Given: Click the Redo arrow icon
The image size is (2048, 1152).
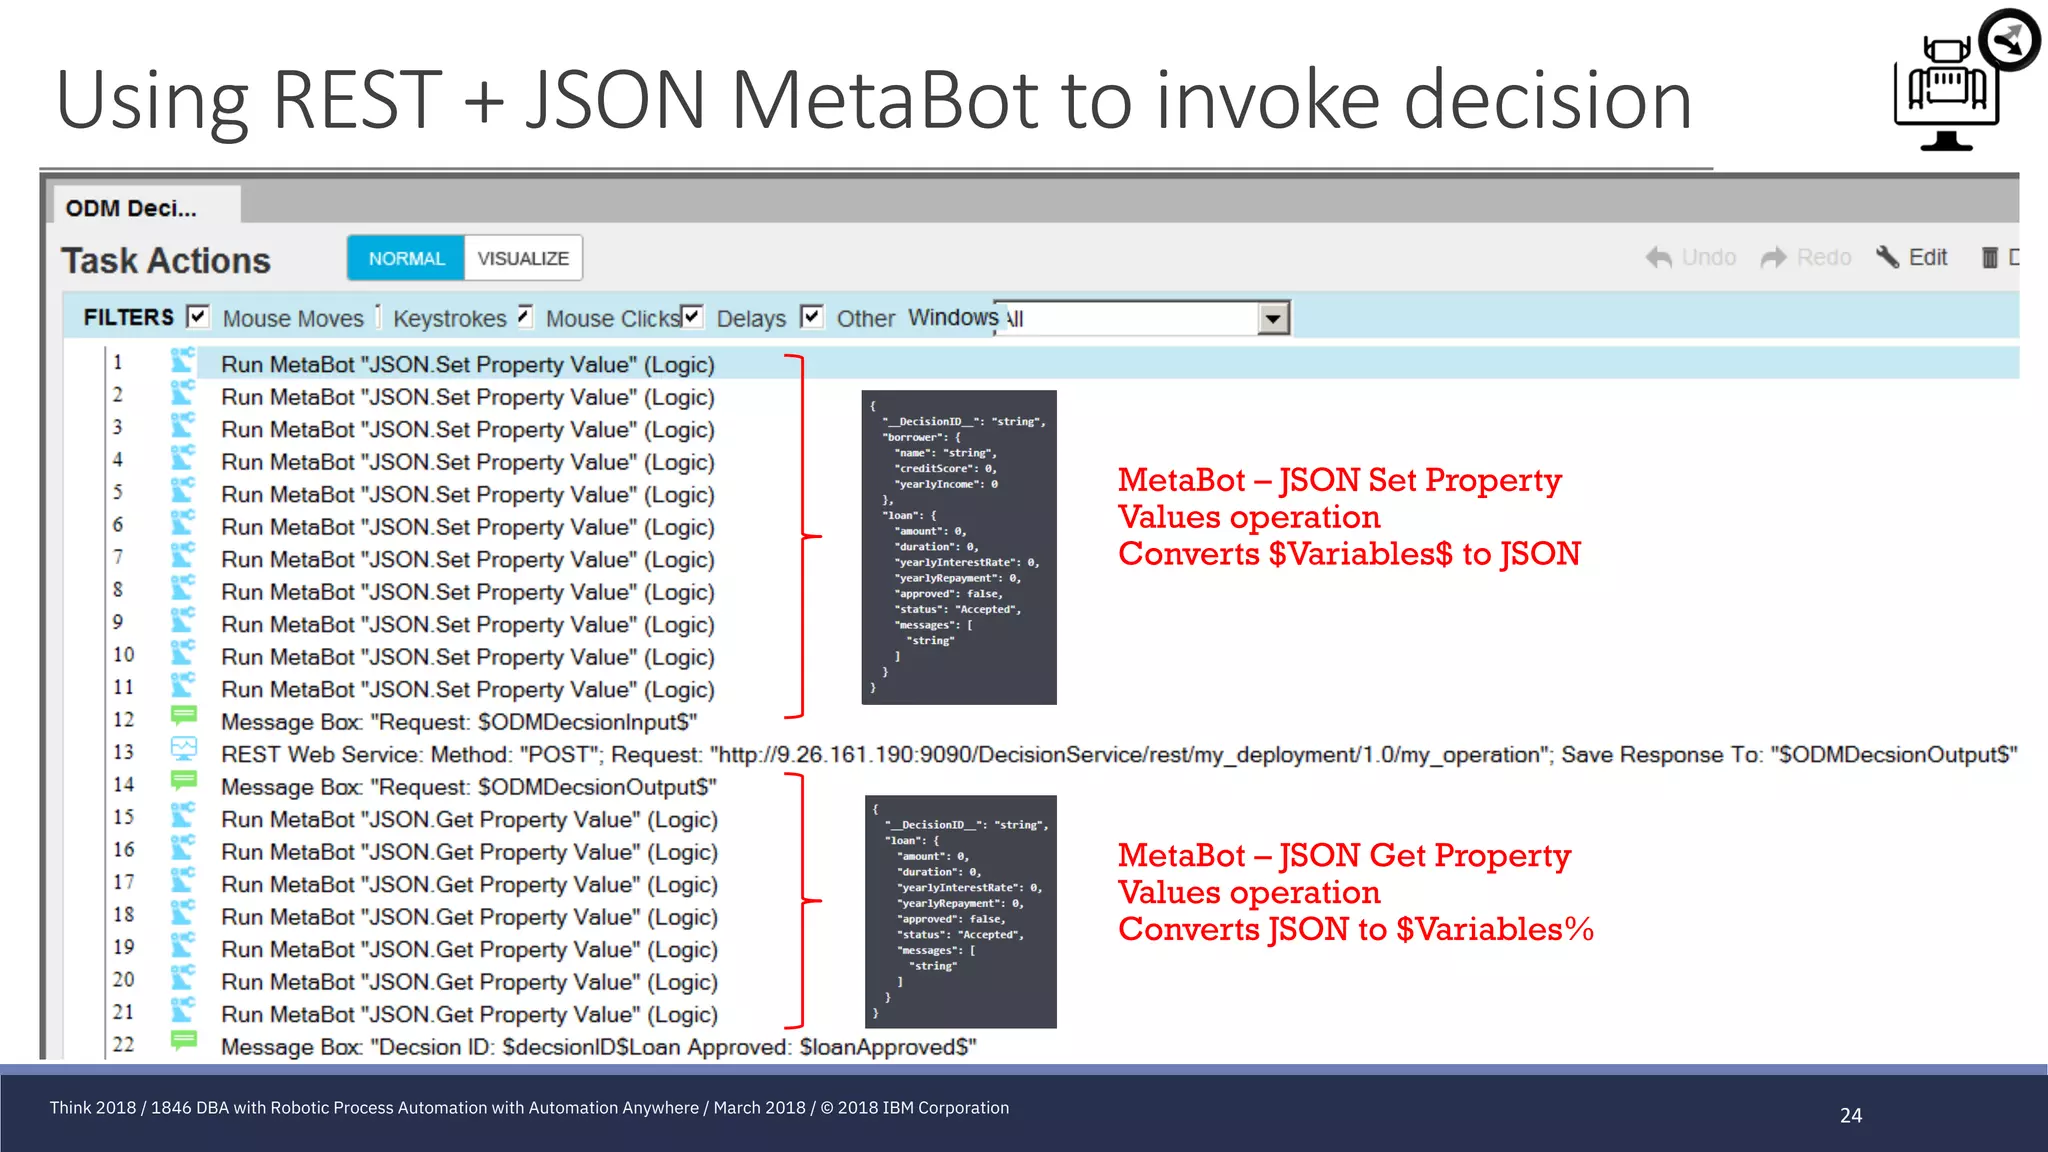Looking at the screenshot, I should [x=1774, y=258].
